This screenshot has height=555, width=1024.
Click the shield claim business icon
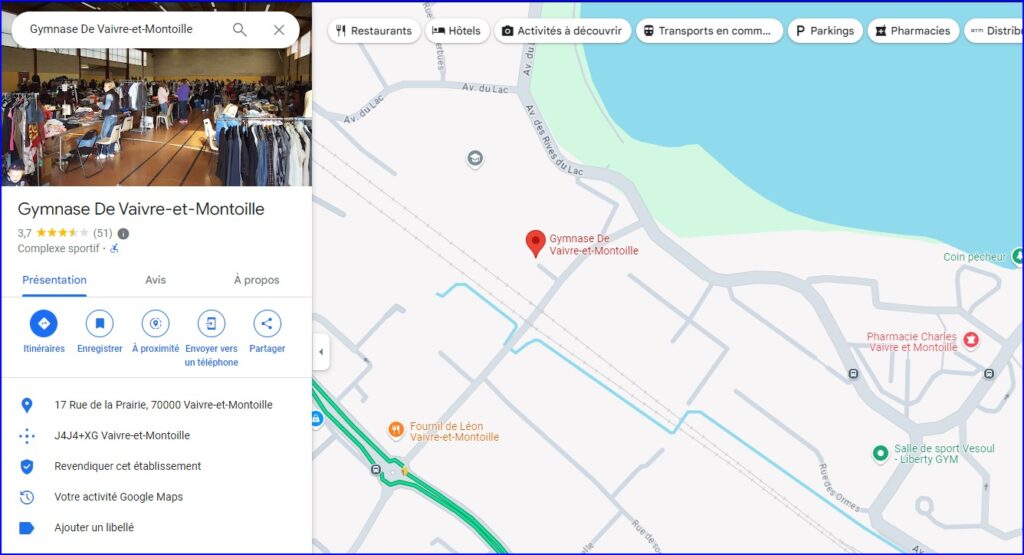click(27, 466)
